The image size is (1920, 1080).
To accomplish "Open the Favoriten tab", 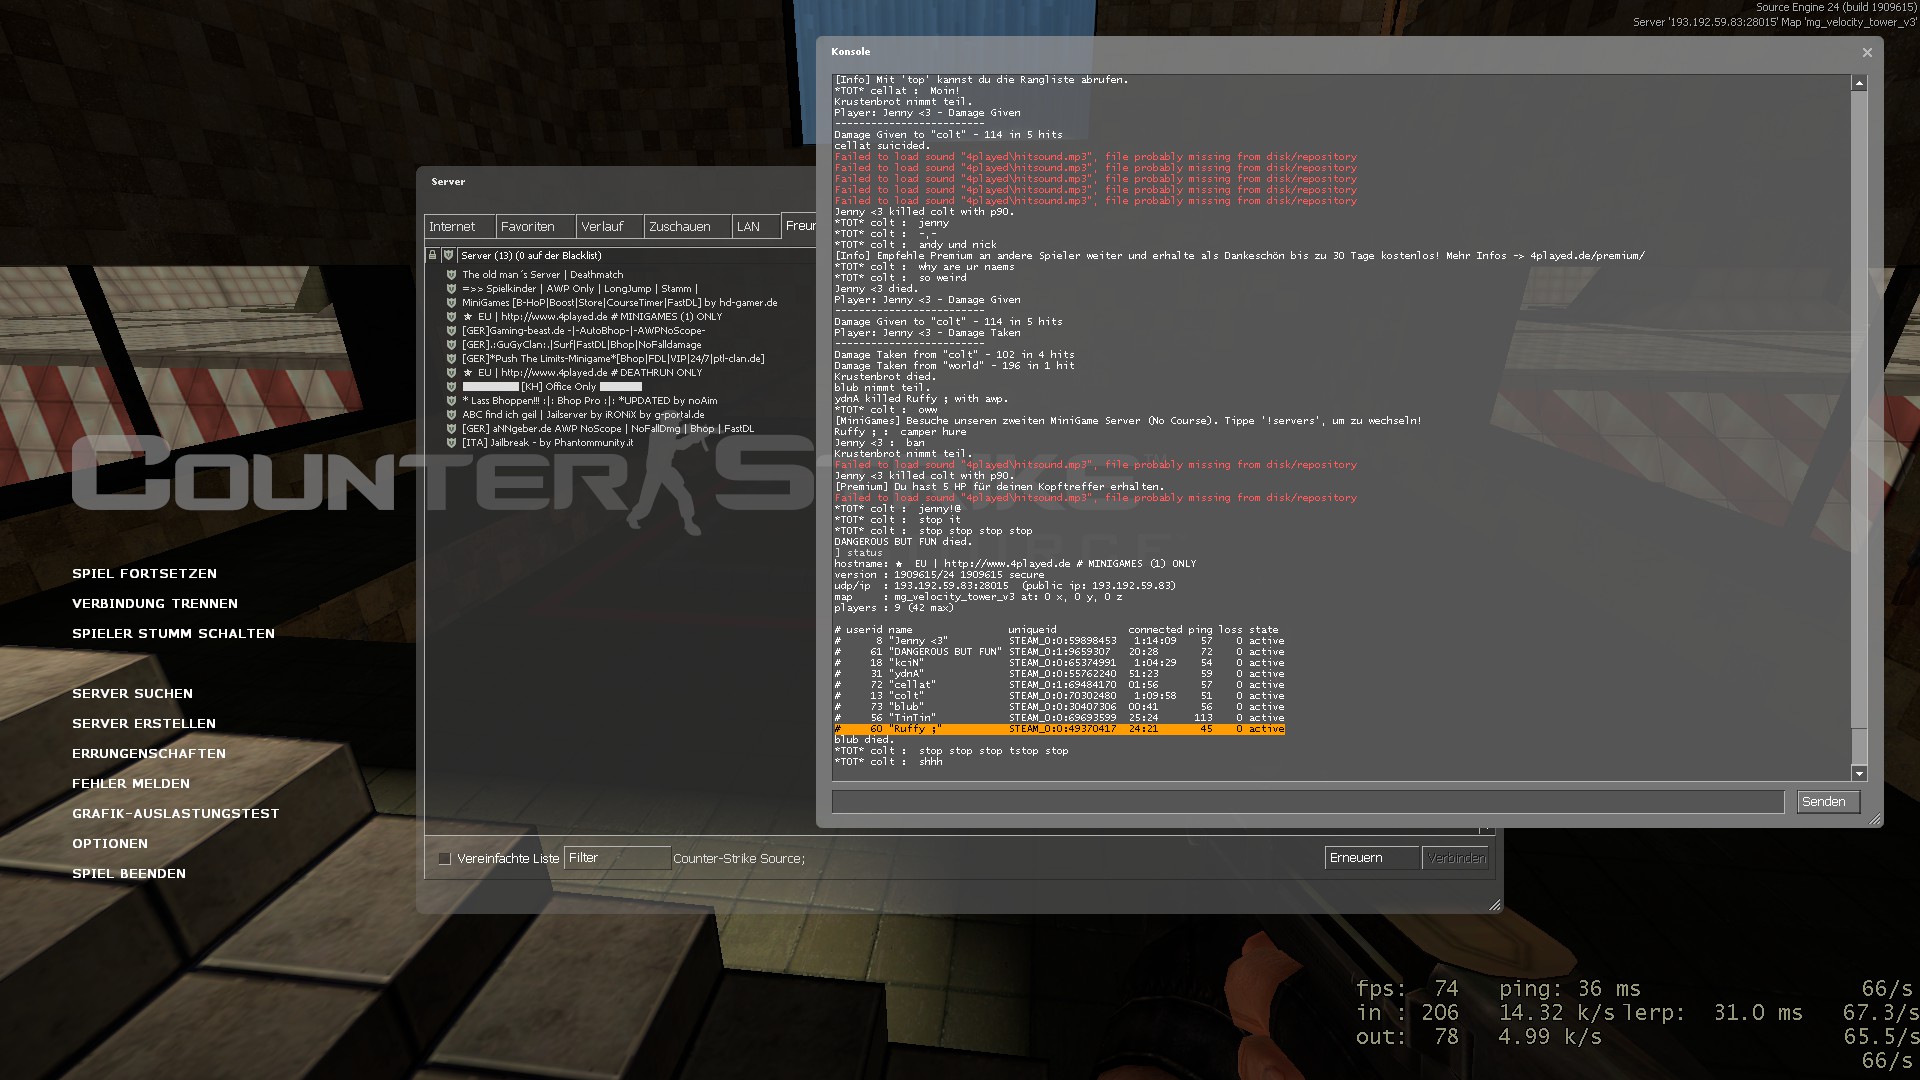I will pyautogui.click(x=535, y=227).
